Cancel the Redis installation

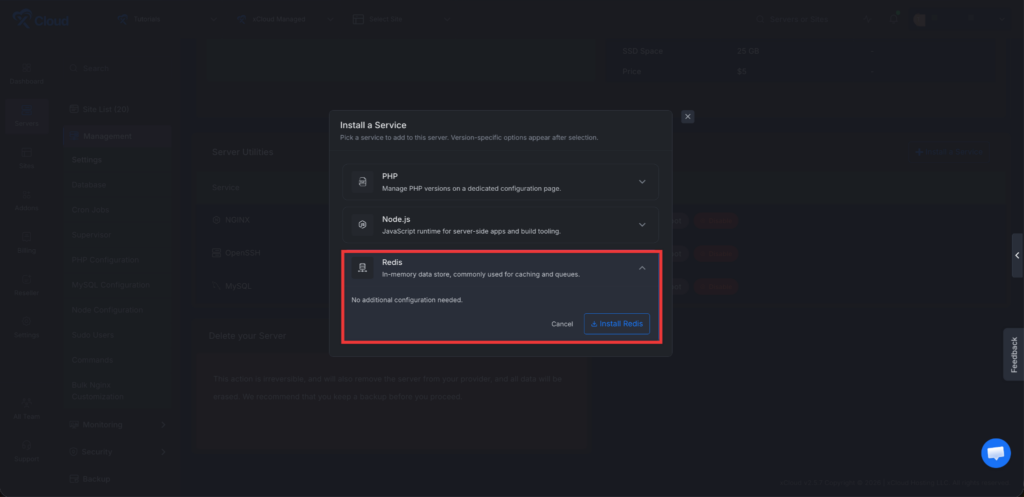click(562, 324)
